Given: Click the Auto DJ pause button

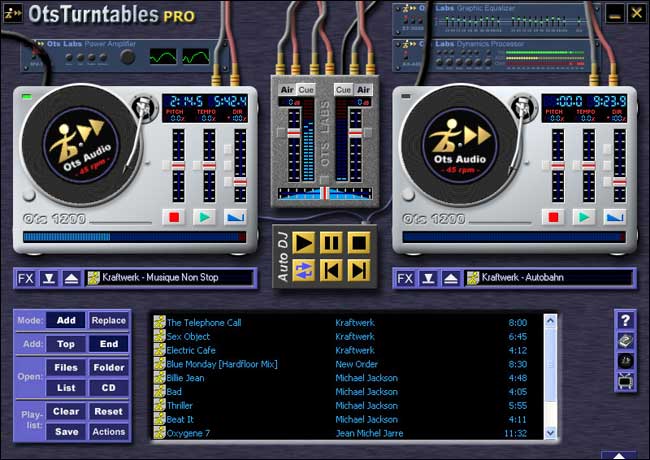Looking at the screenshot, I should [332, 242].
